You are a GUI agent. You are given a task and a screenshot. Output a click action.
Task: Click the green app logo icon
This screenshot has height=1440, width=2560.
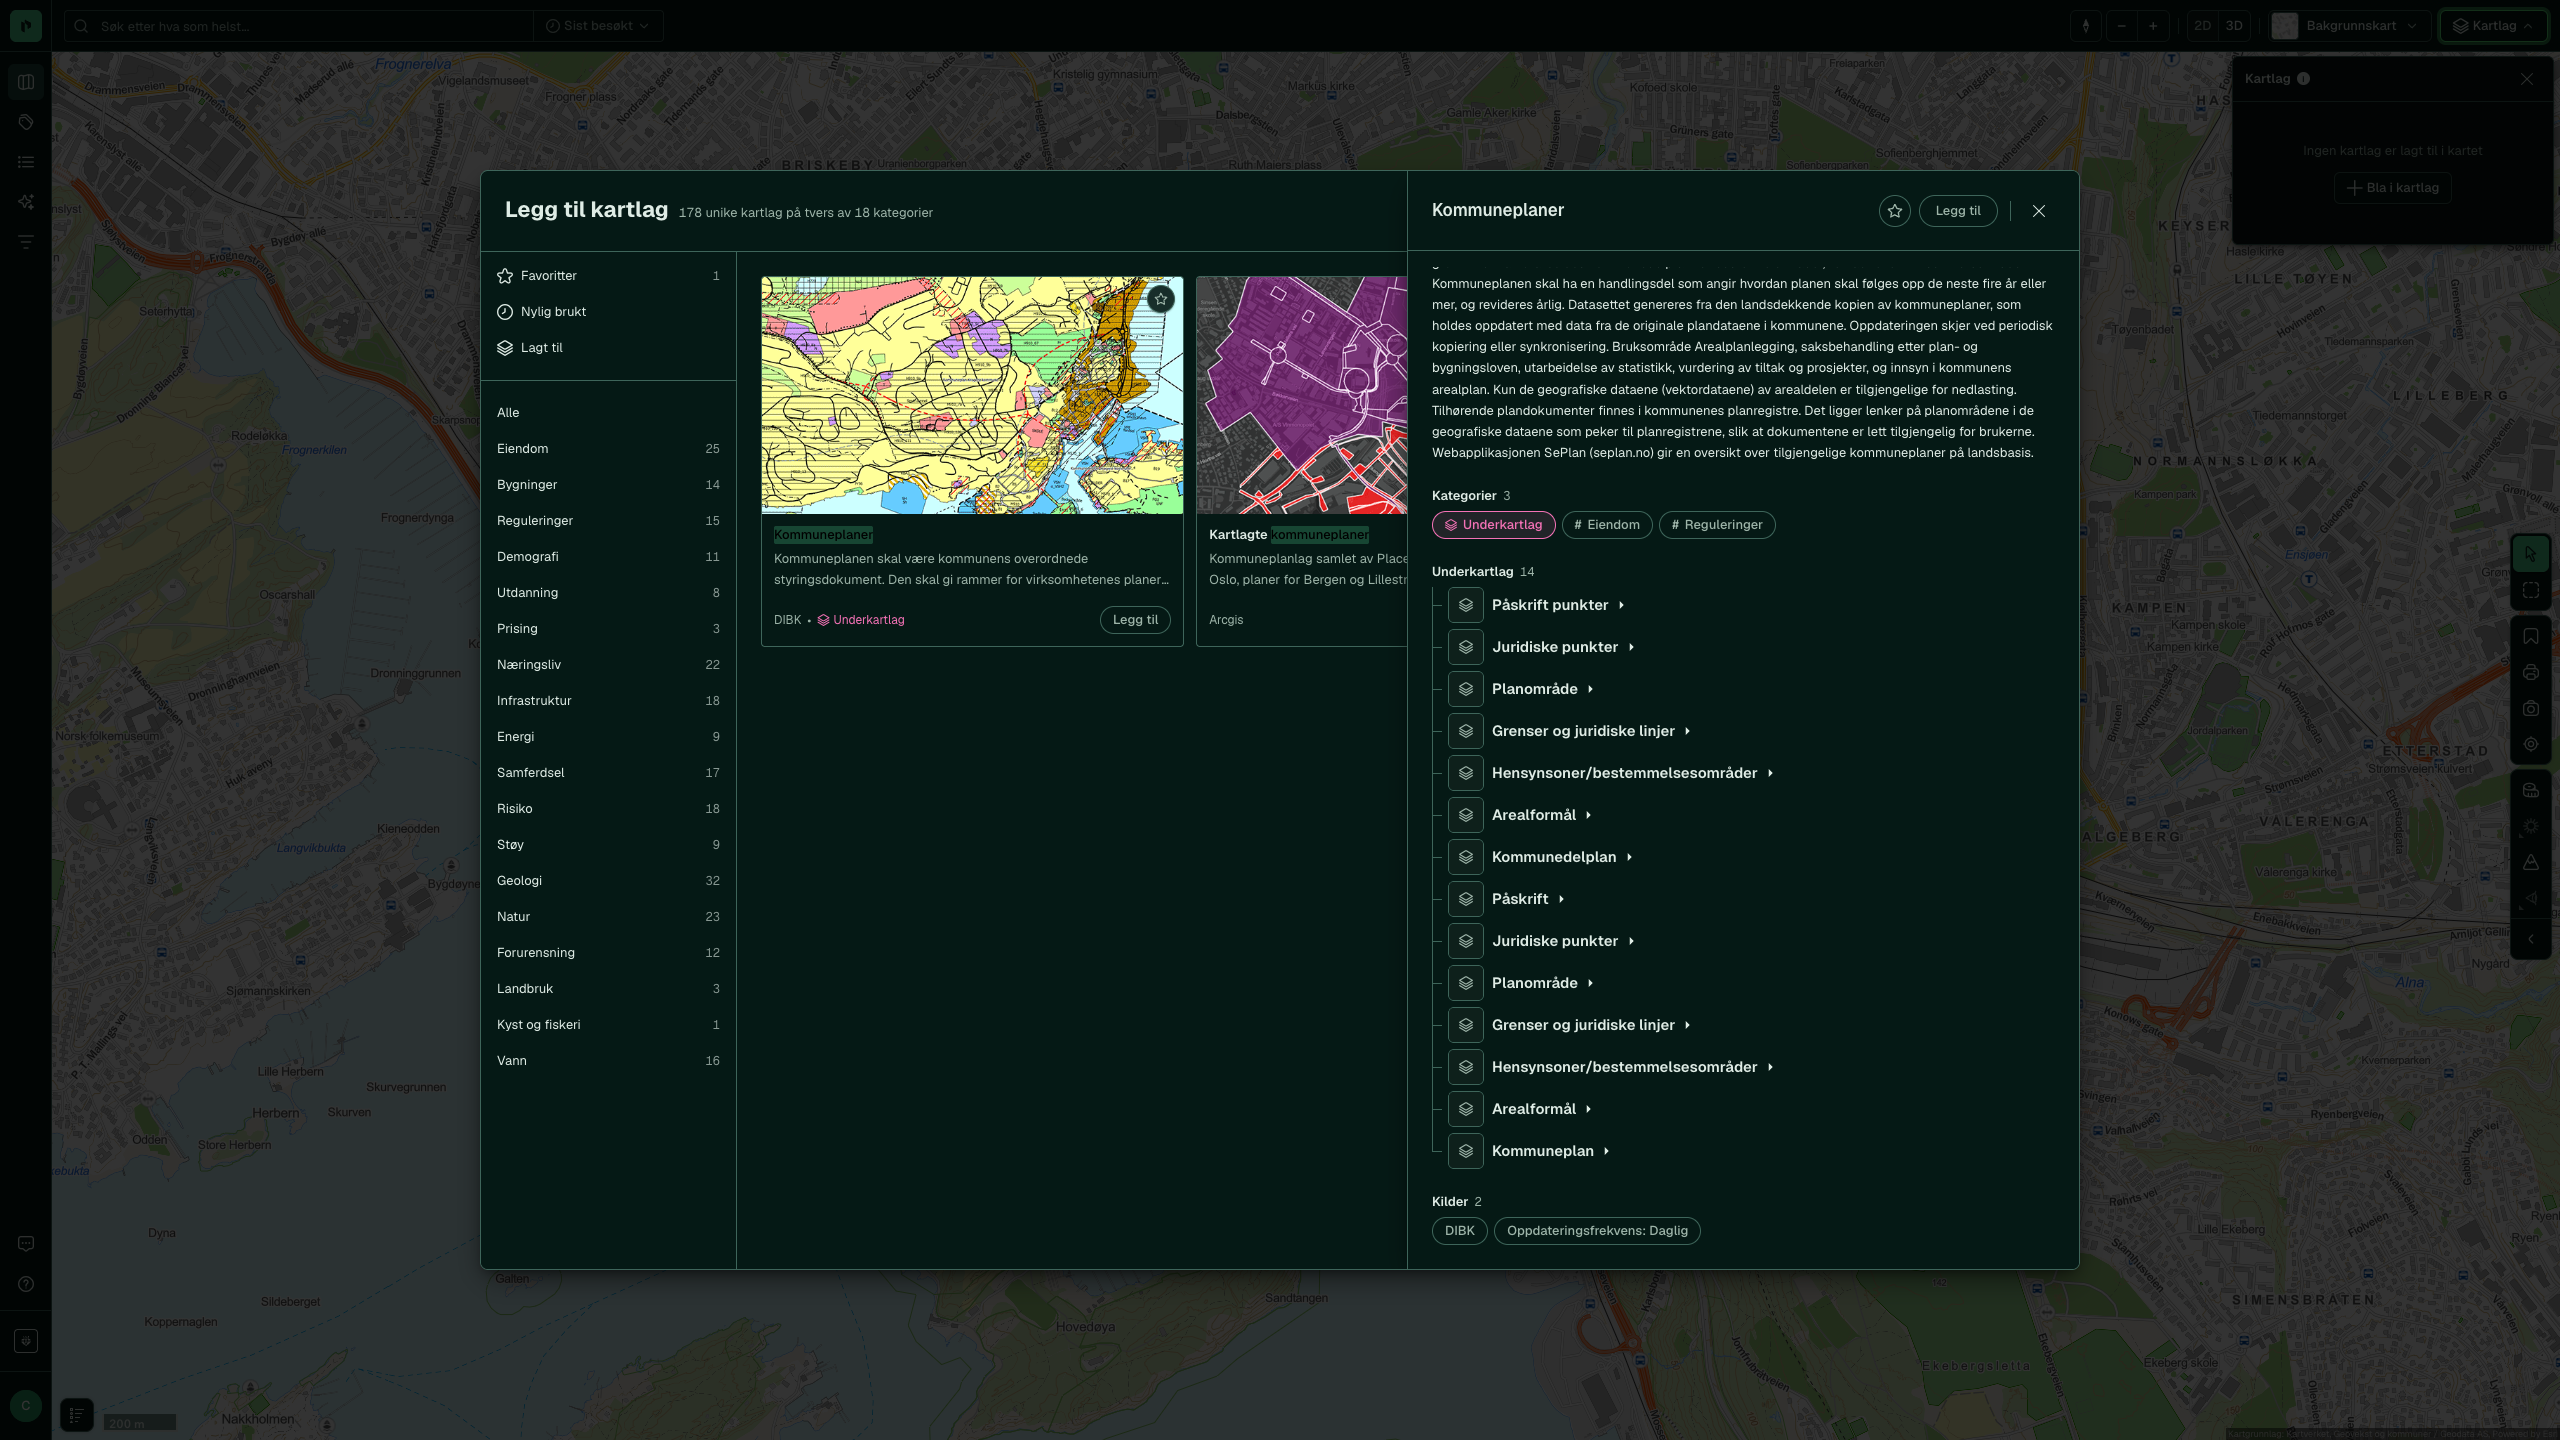[26, 26]
